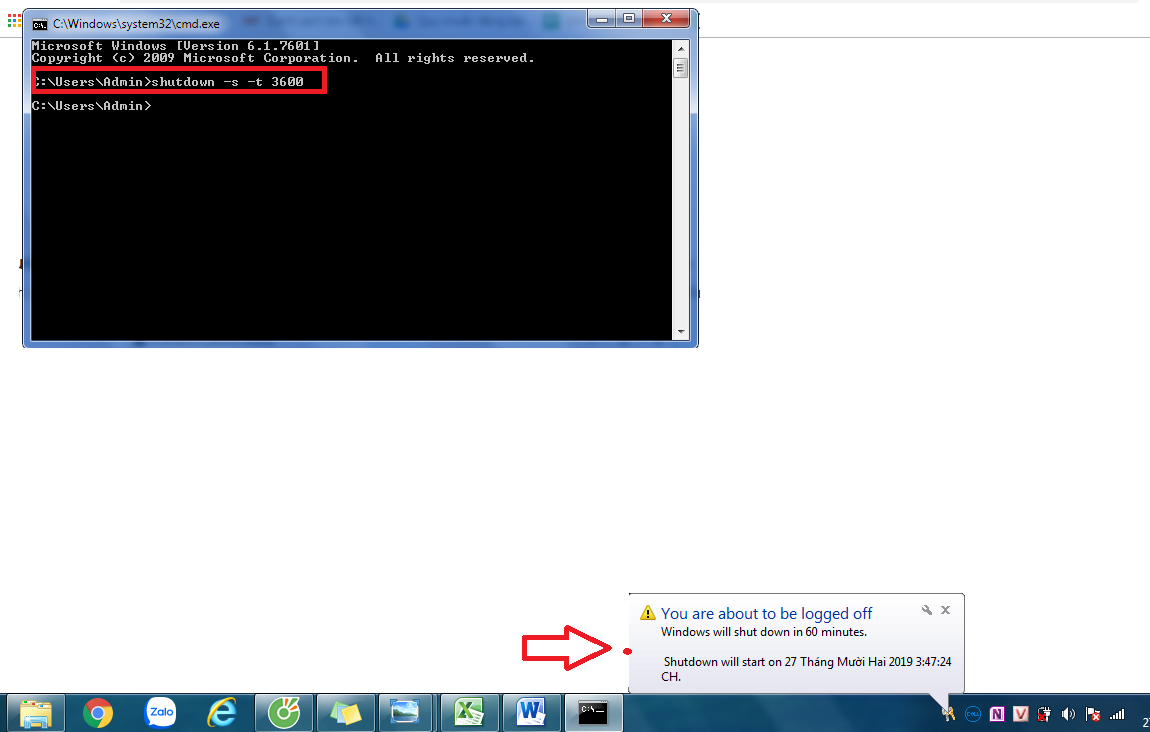Click the 'You are about to be logged off' title
This screenshot has width=1150, height=732.
click(766, 613)
